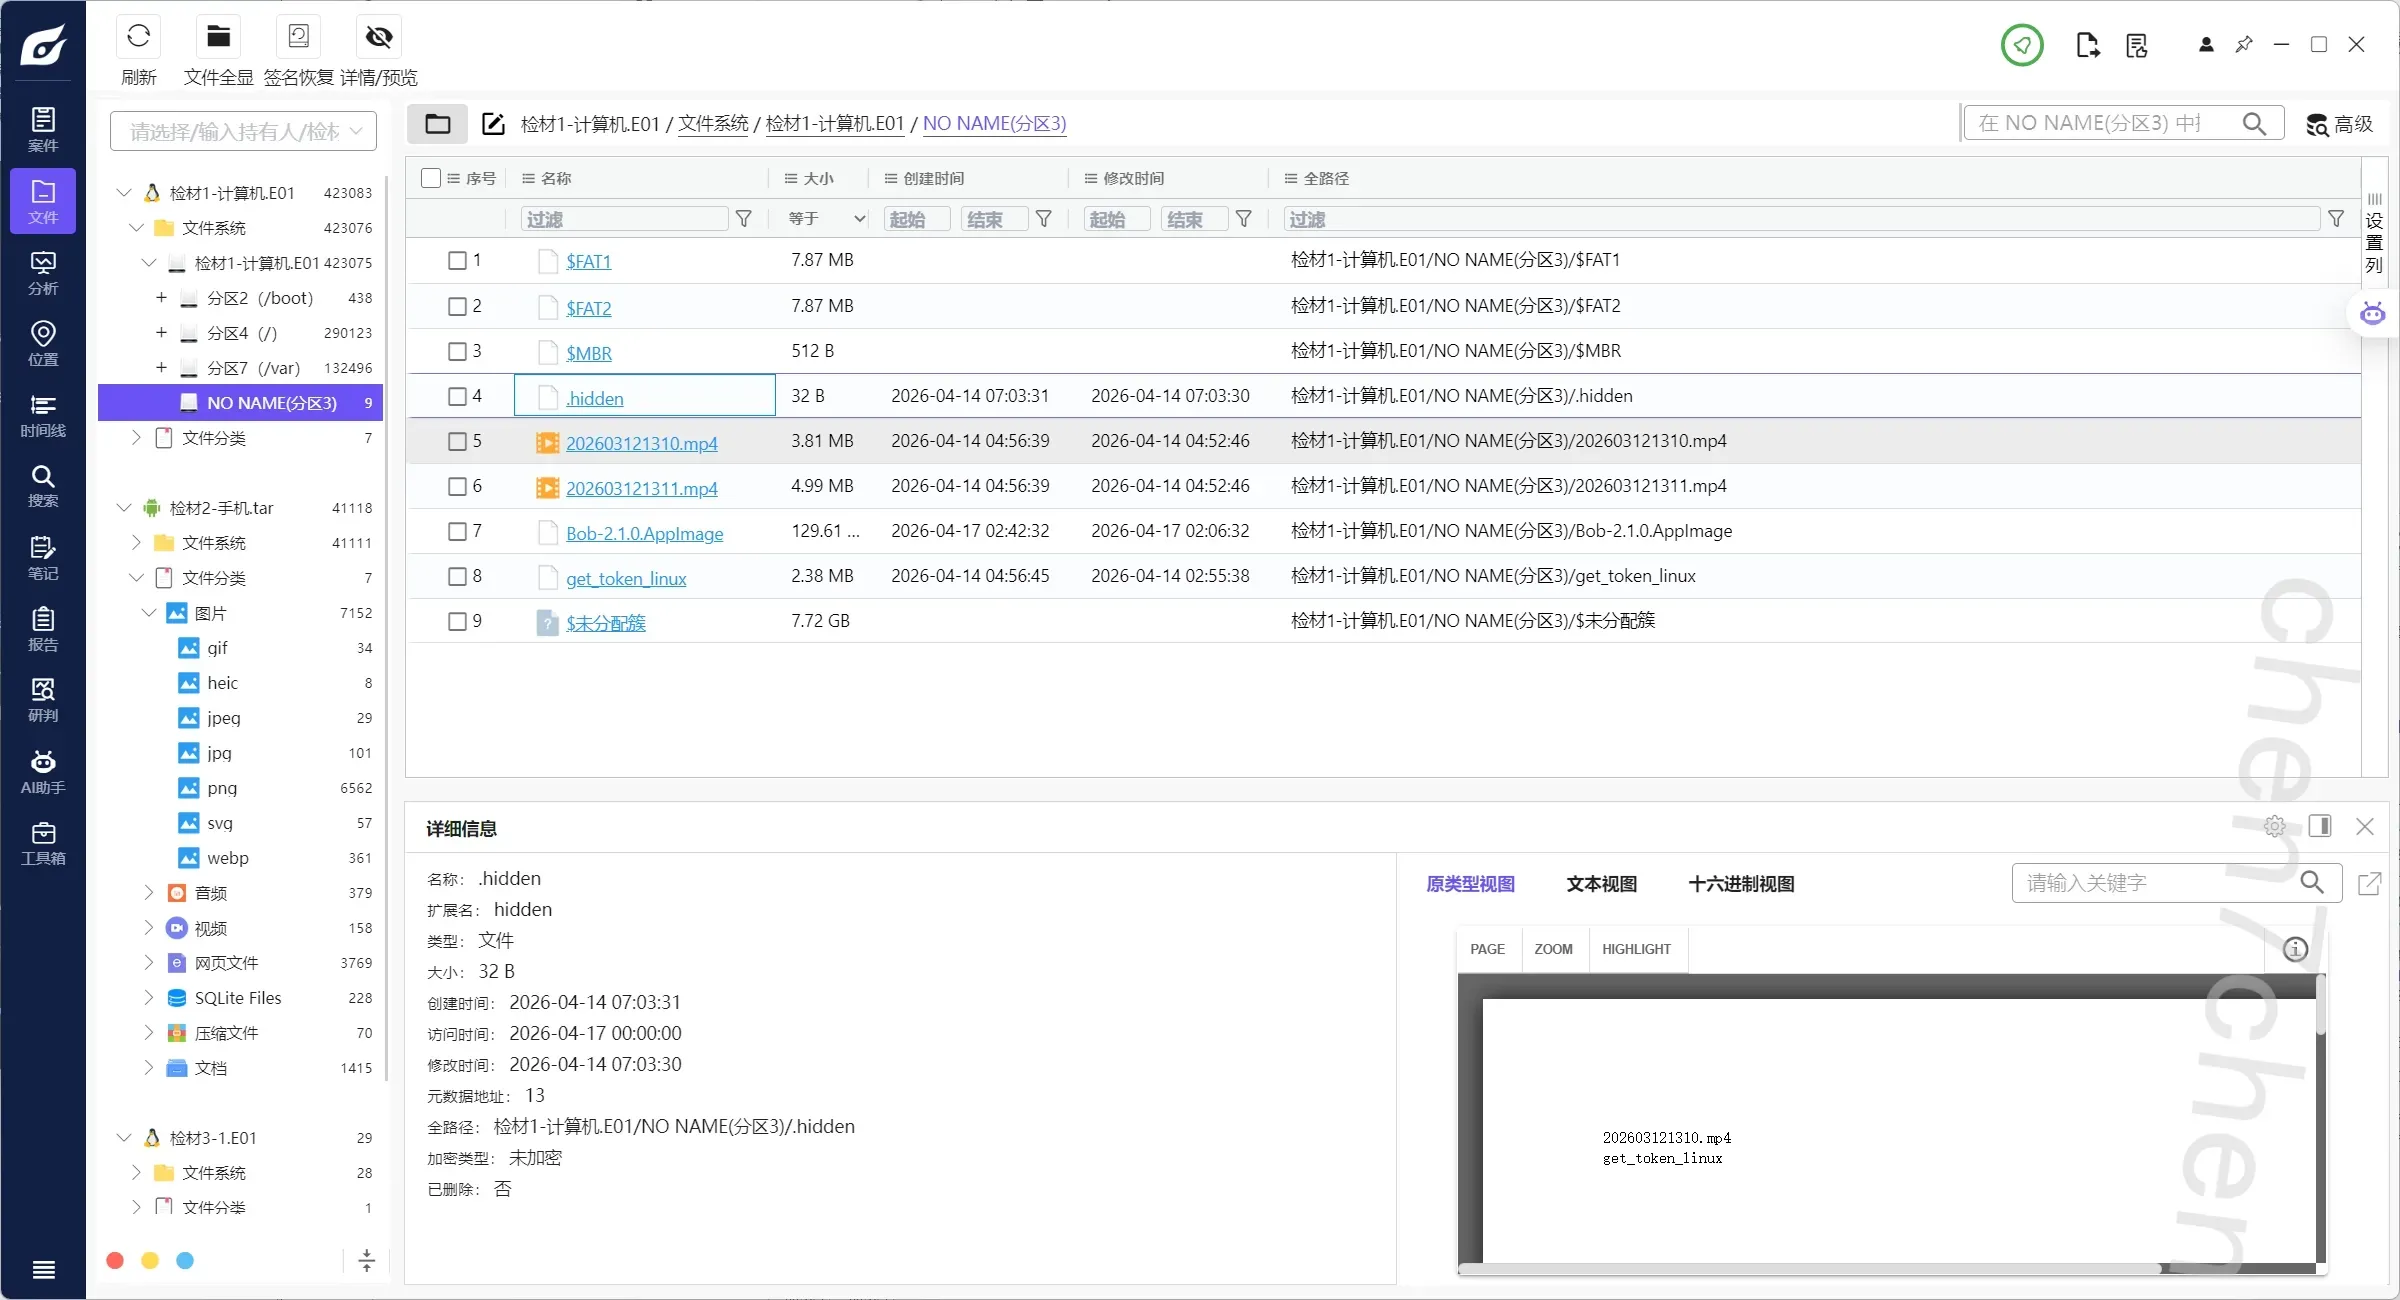
Task: Click the 文件系统 breadcrumb link
Action: pyautogui.click(x=713, y=123)
